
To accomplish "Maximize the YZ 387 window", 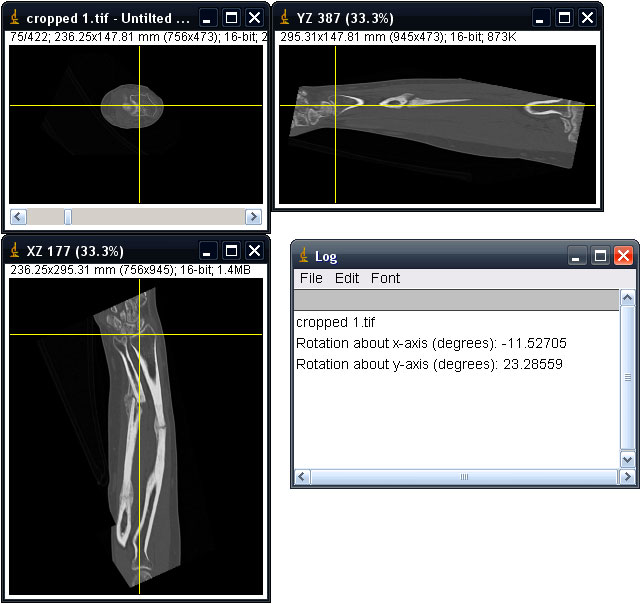I will pyautogui.click(x=564, y=18).
